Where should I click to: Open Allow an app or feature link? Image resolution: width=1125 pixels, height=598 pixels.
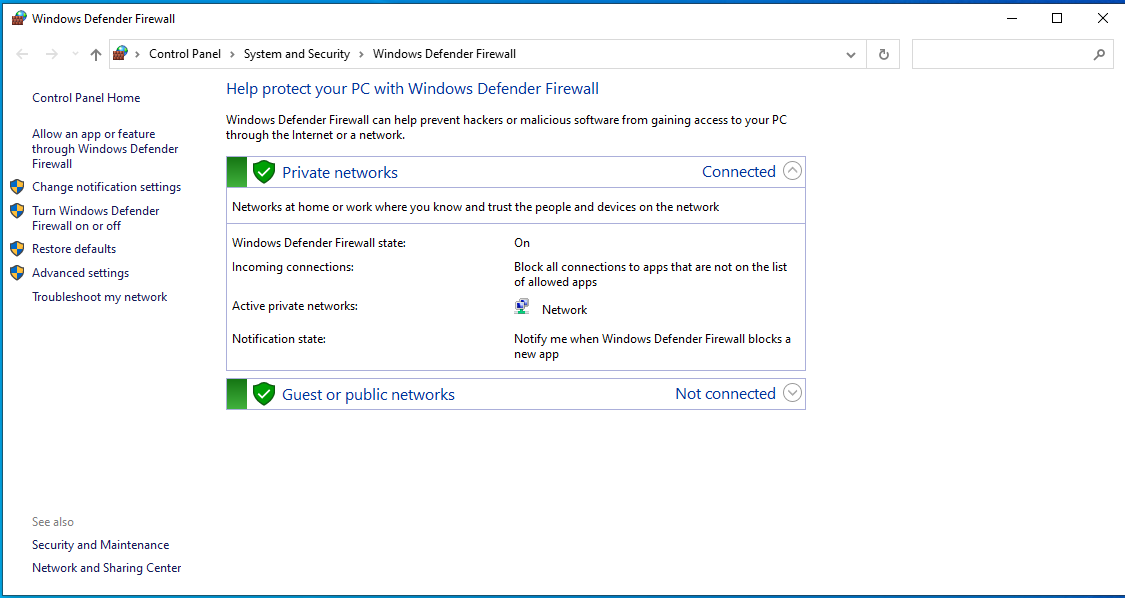(x=105, y=149)
